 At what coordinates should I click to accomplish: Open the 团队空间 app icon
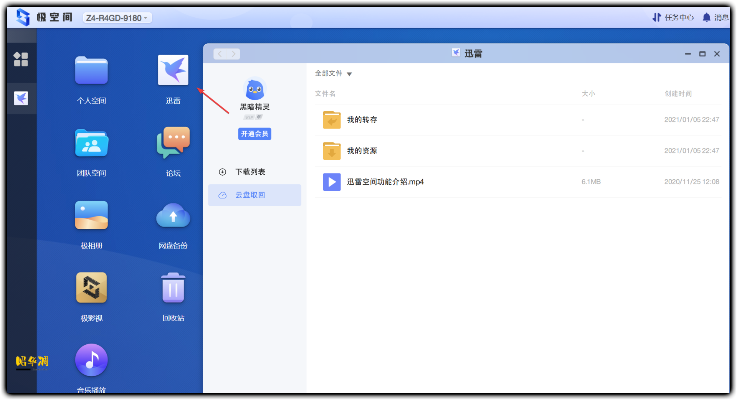[x=91, y=143]
